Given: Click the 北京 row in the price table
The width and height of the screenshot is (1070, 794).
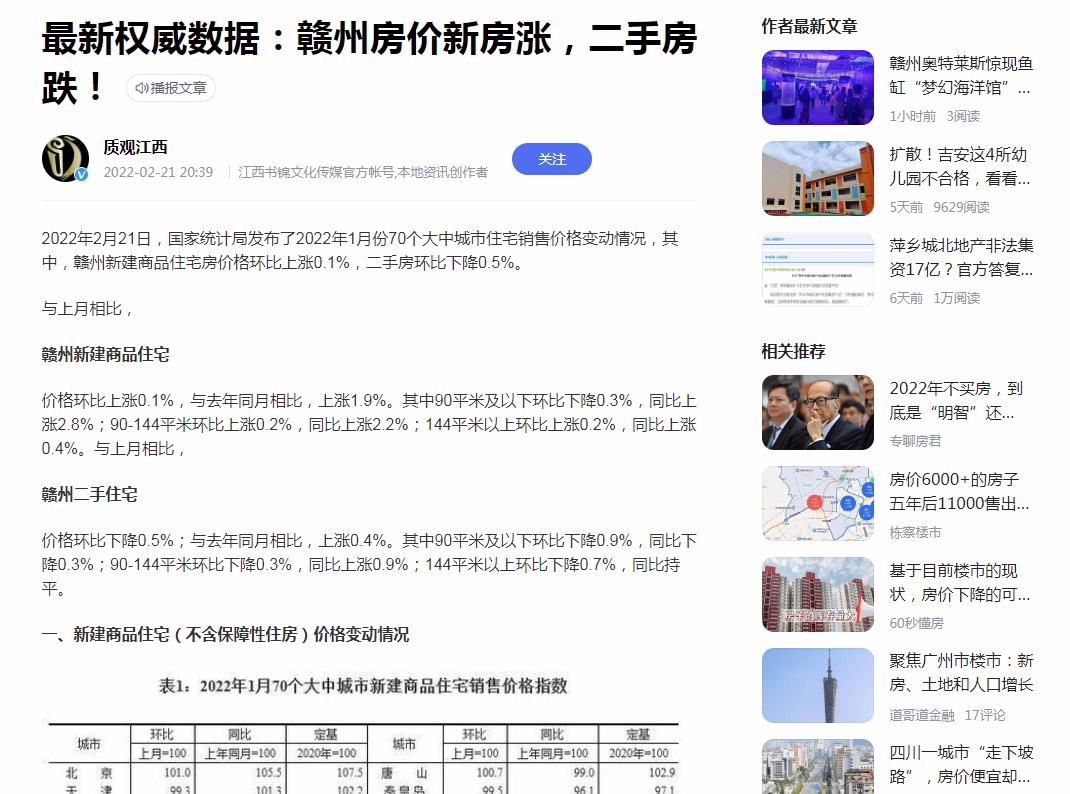Looking at the screenshot, I should coord(208,773).
